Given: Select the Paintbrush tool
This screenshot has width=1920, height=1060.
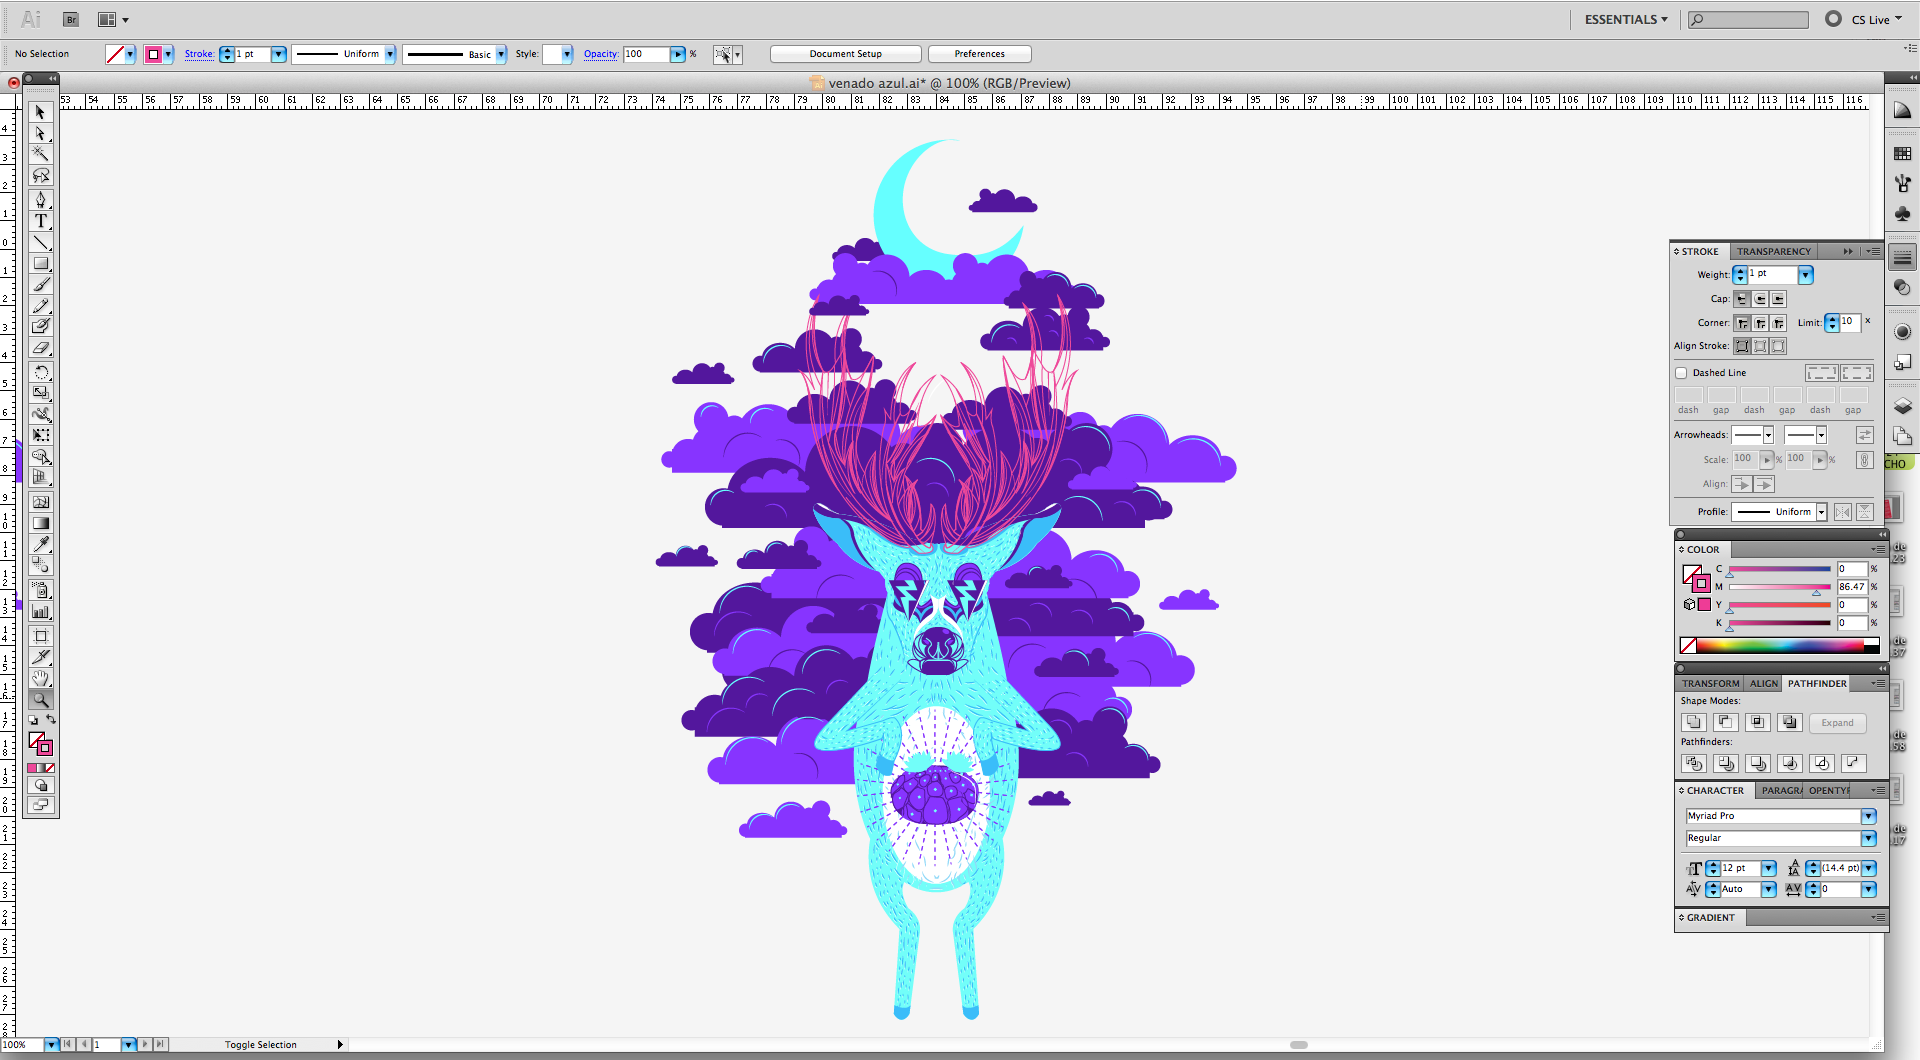Looking at the screenshot, I should click(40, 285).
